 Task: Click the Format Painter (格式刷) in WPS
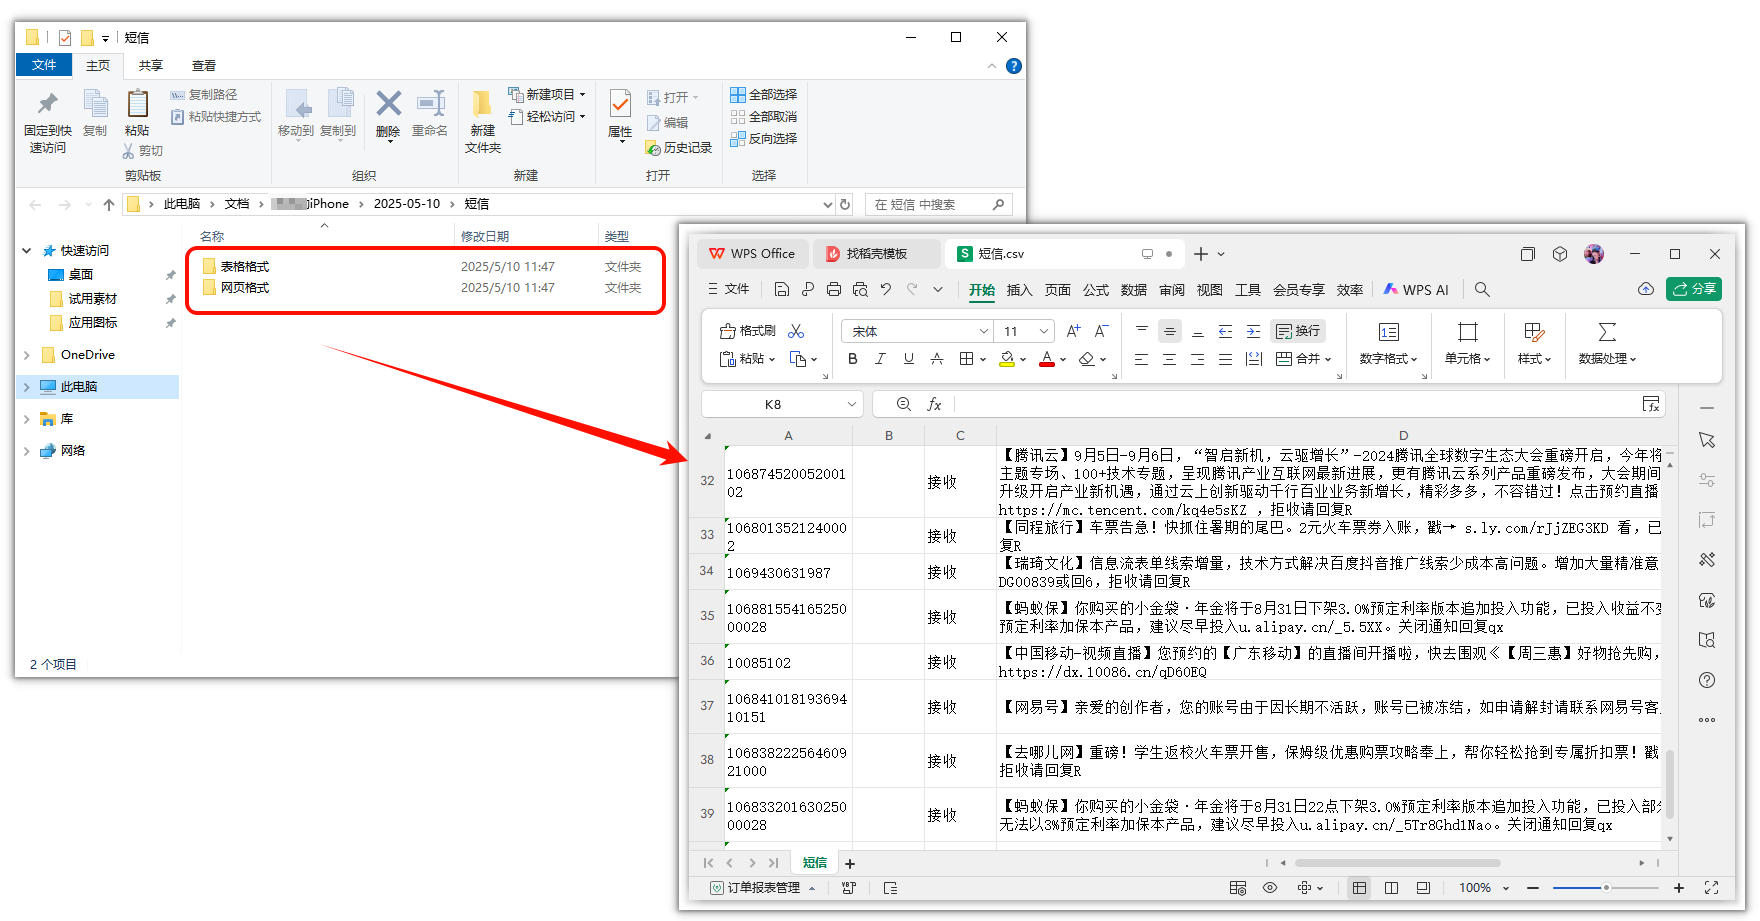(748, 331)
